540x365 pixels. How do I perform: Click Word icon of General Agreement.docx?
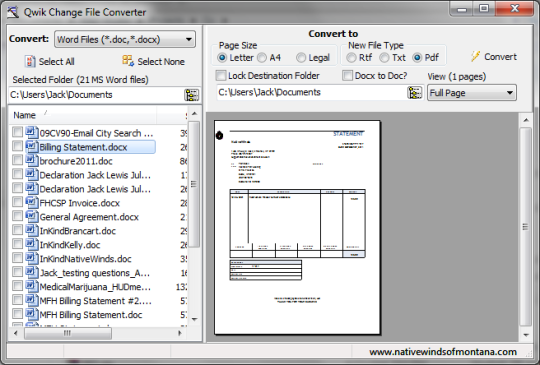click(31, 216)
